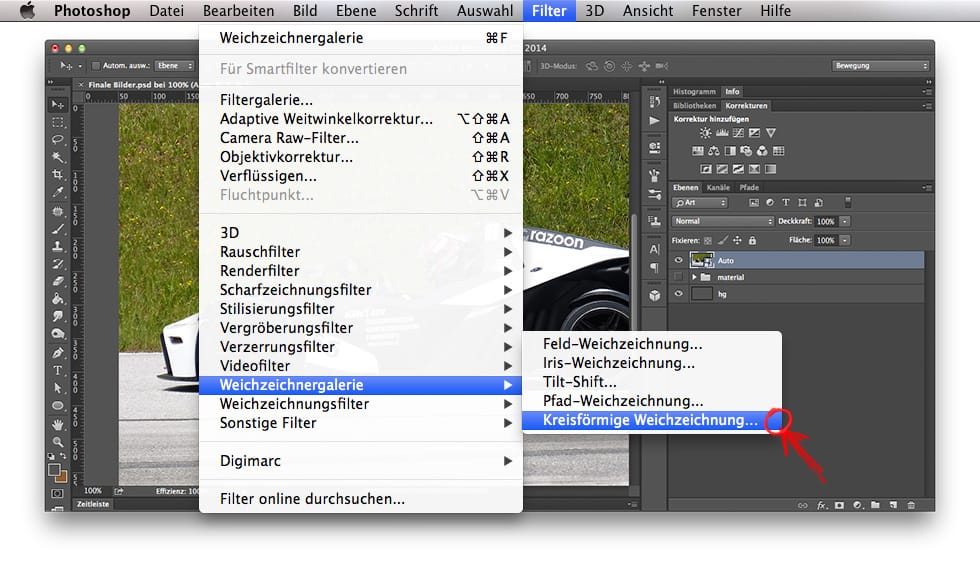The width and height of the screenshot is (980, 585).
Task: Click Filter online durchsuchen
Action: [x=361, y=499]
